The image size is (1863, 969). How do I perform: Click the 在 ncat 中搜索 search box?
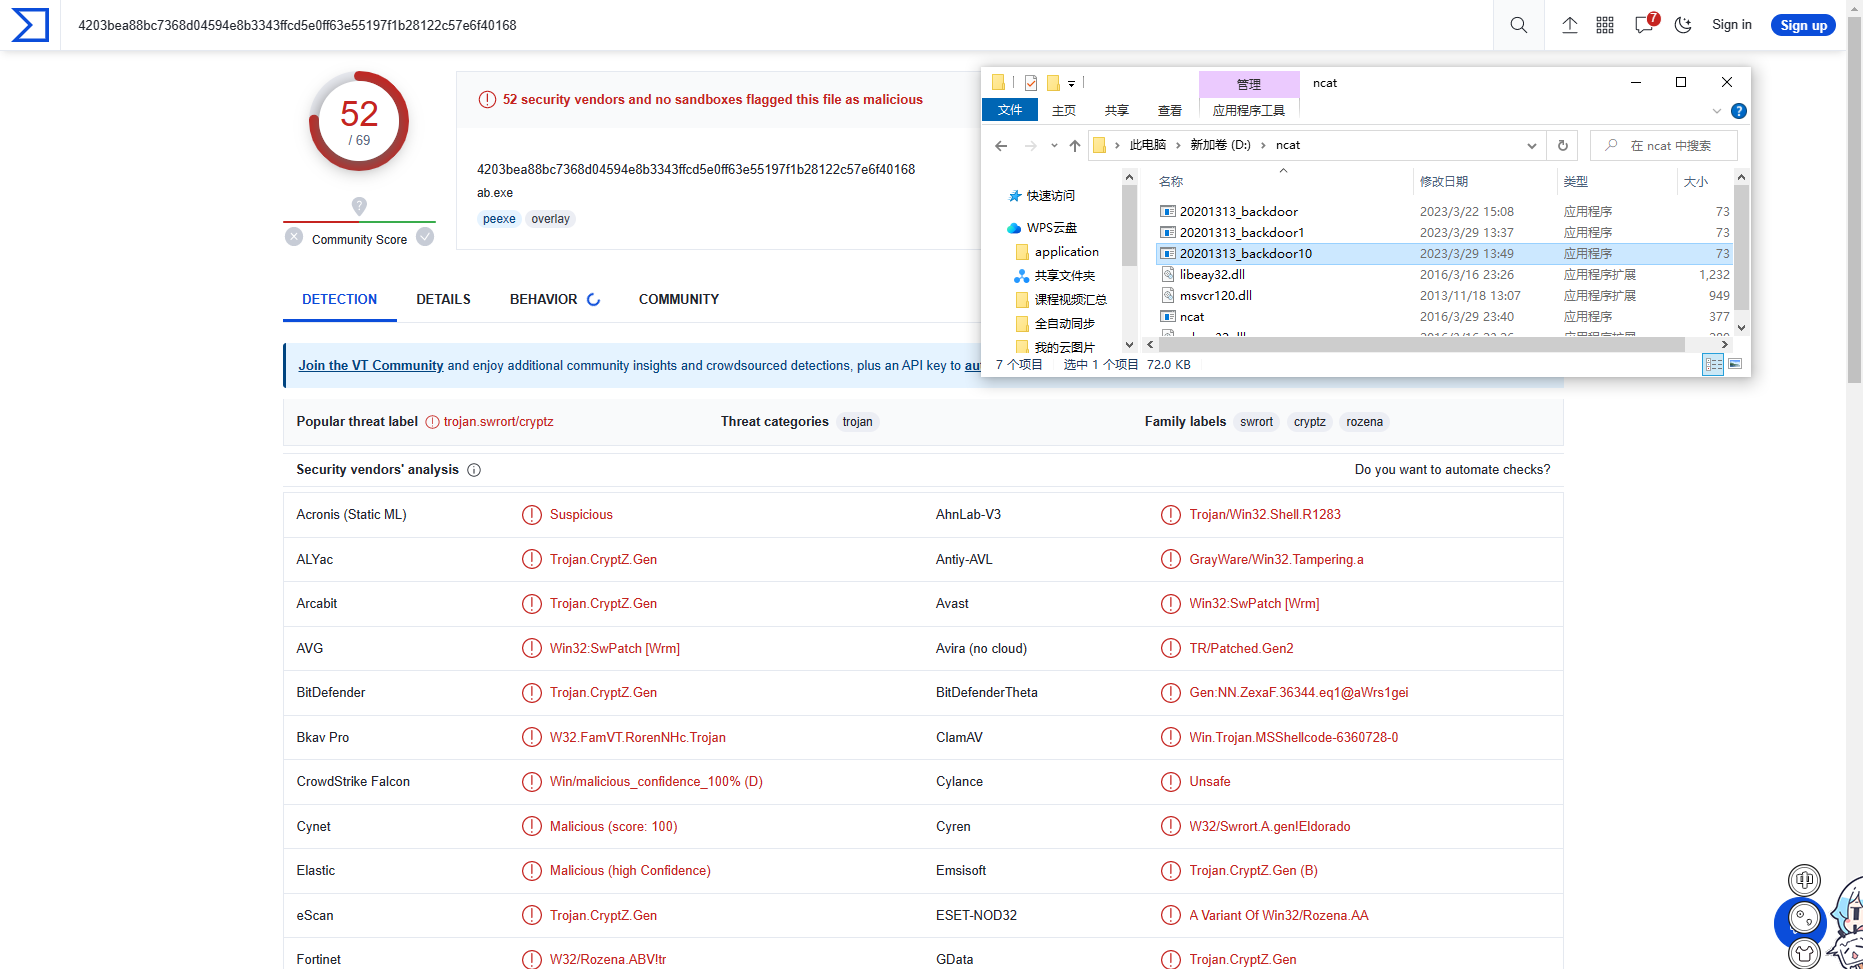pos(1664,146)
